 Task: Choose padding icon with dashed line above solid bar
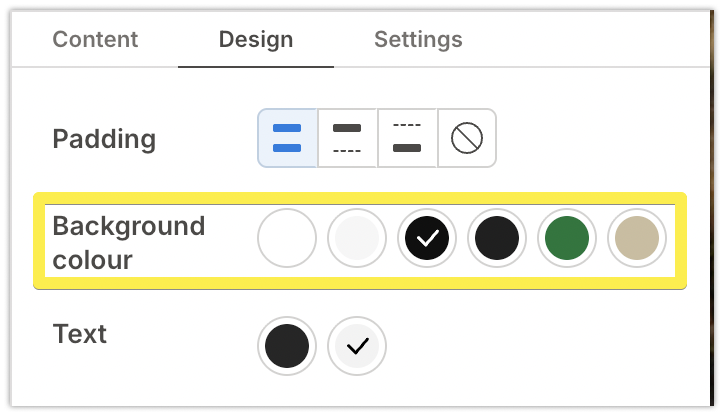click(x=407, y=138)
